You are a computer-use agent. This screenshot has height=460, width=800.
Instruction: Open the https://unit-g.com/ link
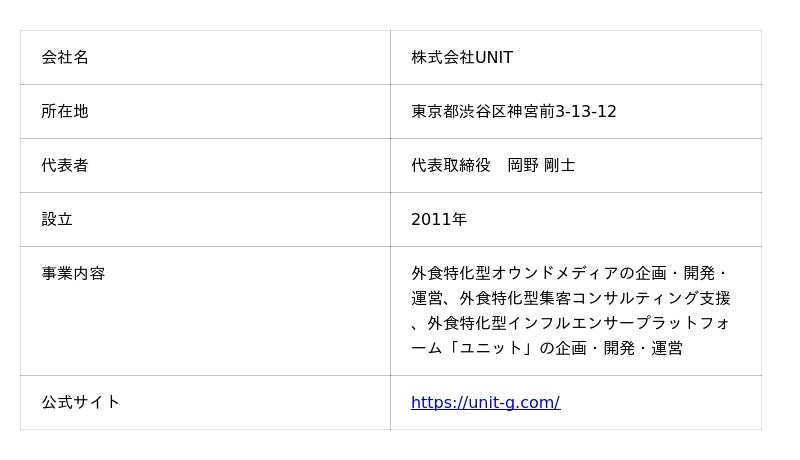[485, 403]
